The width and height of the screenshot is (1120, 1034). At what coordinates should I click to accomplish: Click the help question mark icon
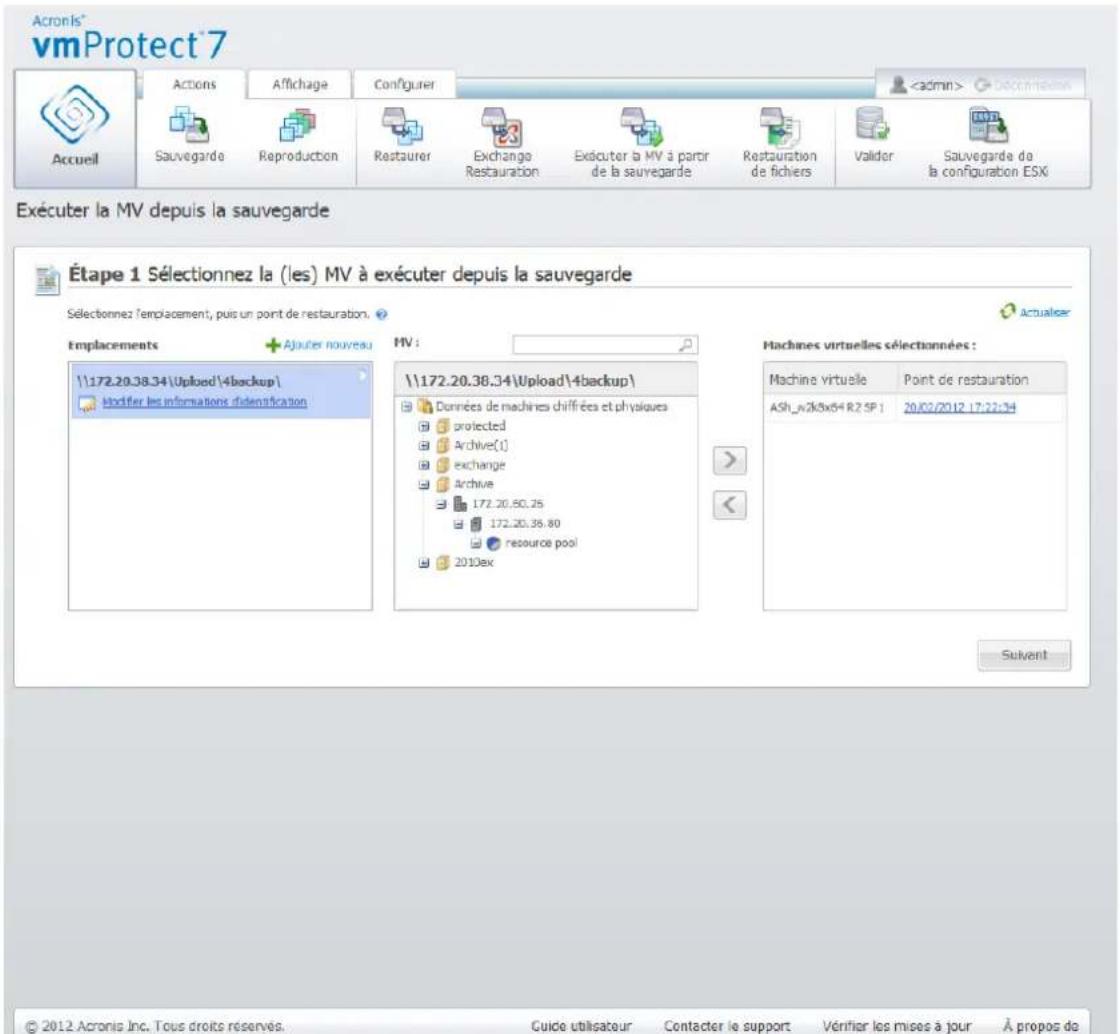381,314
